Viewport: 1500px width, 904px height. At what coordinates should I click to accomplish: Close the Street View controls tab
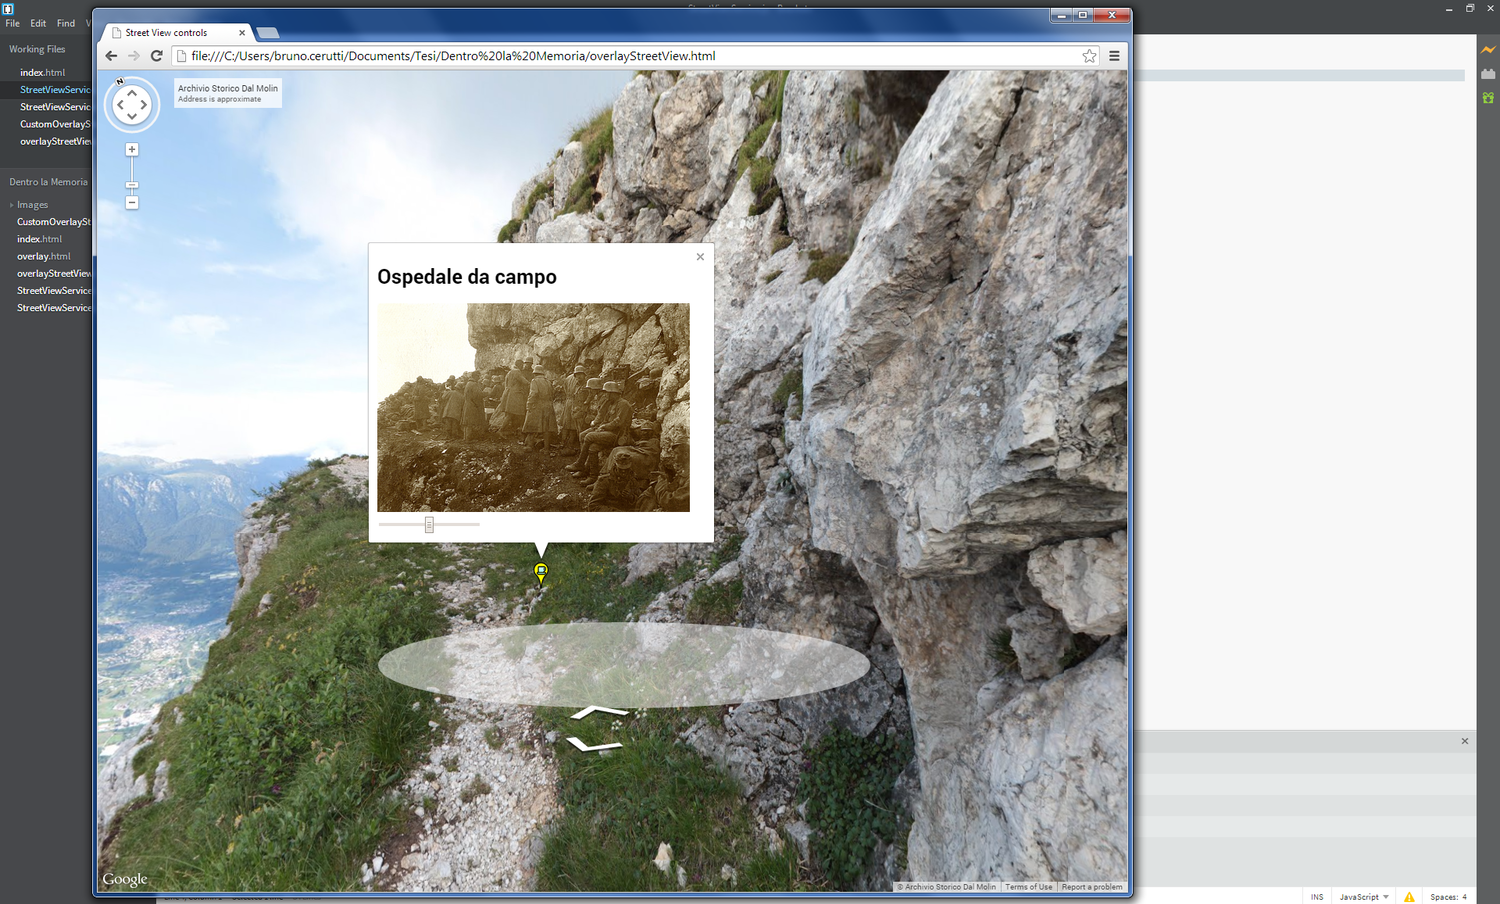click(242, 33)
